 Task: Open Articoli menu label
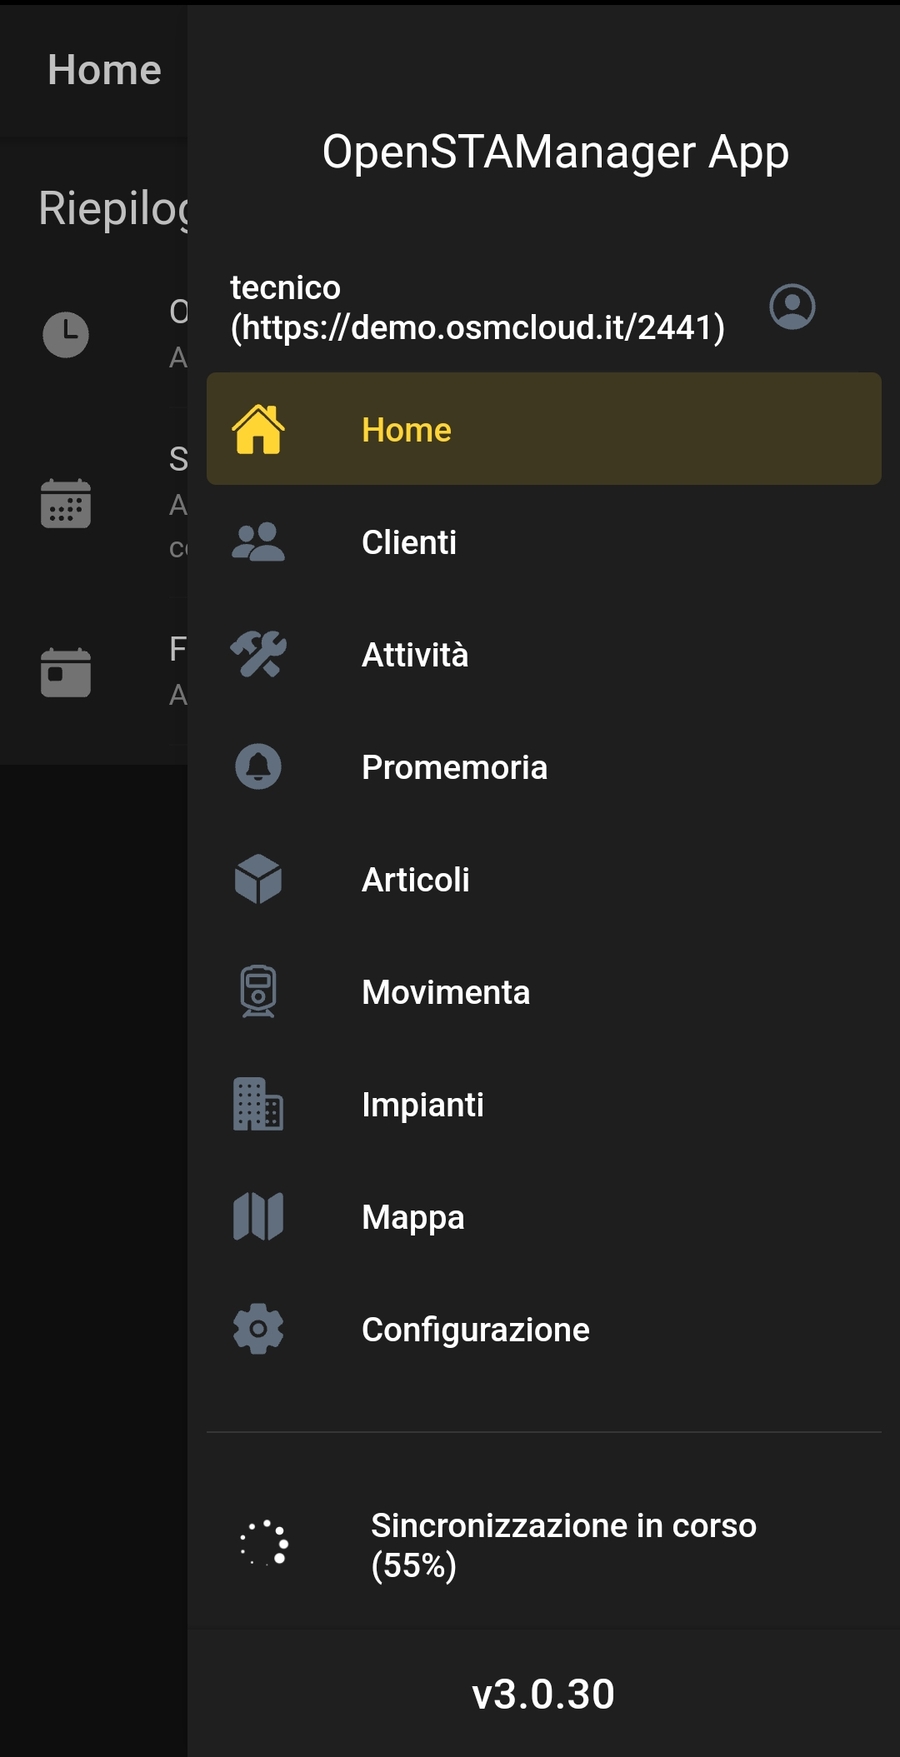coord(415,880)
